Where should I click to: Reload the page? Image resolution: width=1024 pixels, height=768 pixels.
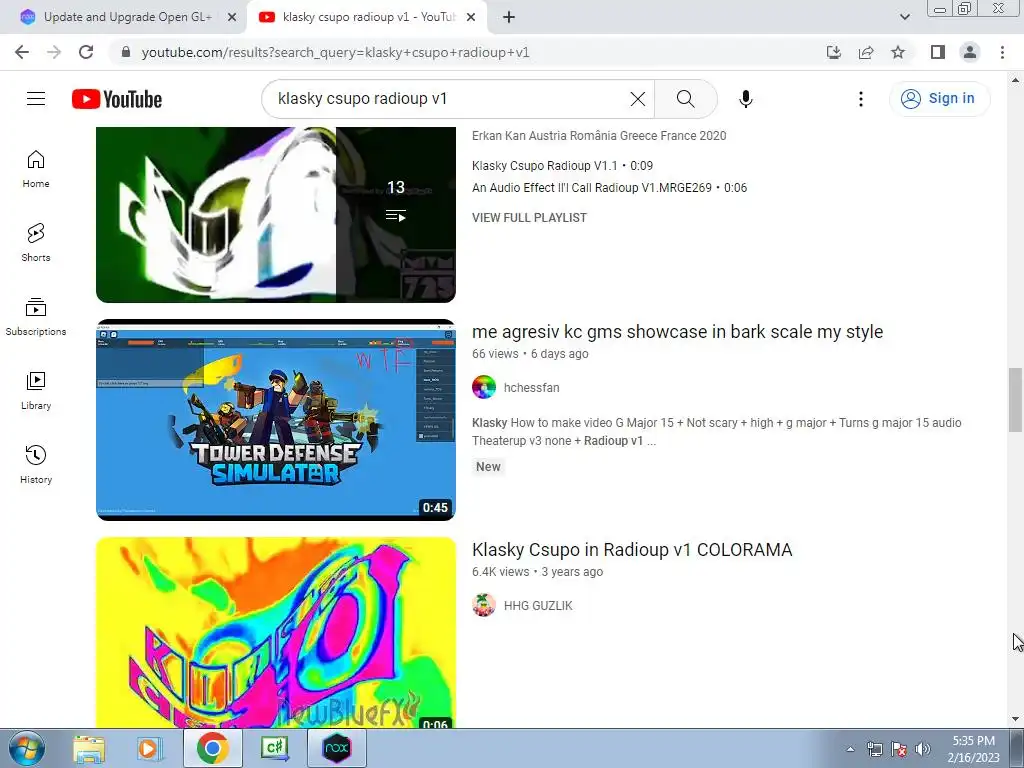[x=86, y=52]
